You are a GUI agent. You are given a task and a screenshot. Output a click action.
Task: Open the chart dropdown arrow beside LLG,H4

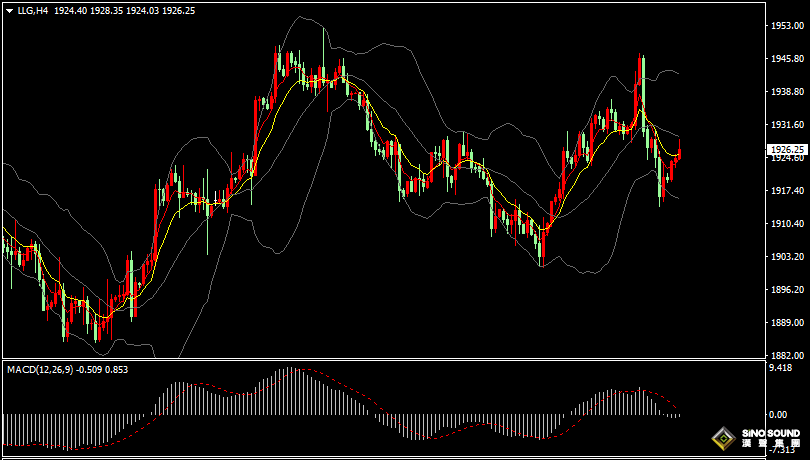click(x=9, y=9)
